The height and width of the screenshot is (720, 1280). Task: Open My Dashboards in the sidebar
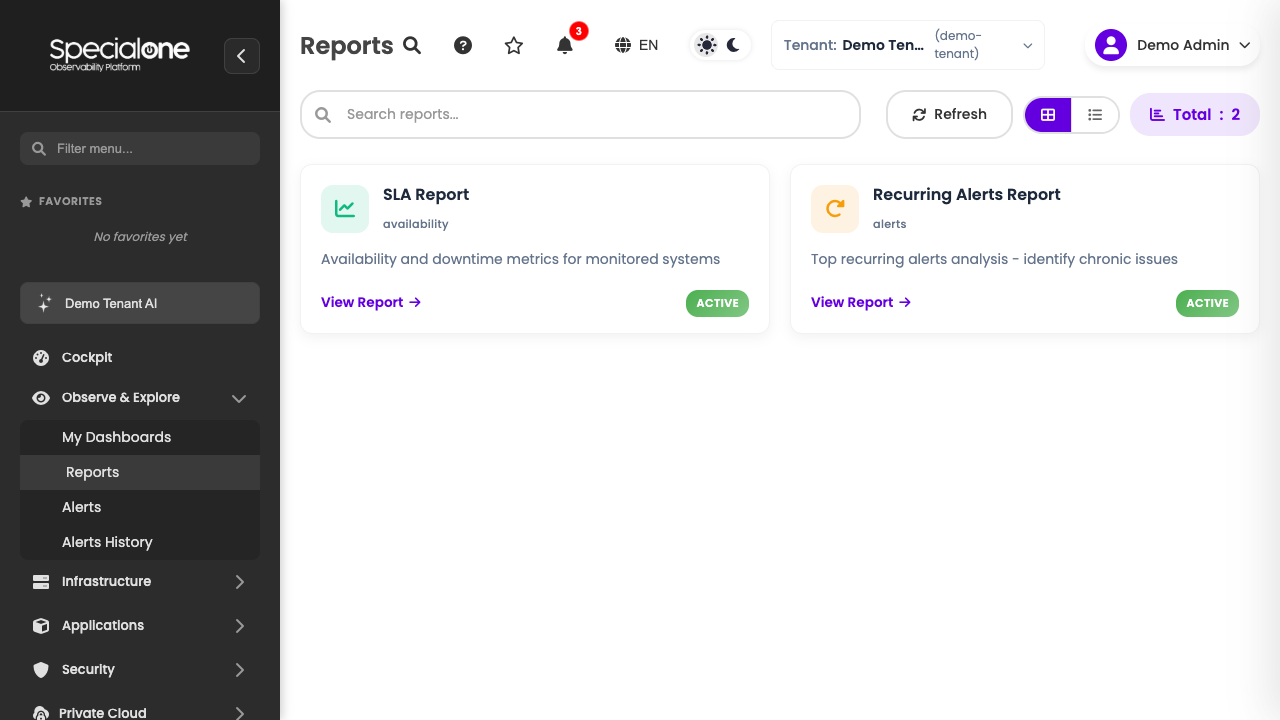pyautogui.click(x=140, y=437)
